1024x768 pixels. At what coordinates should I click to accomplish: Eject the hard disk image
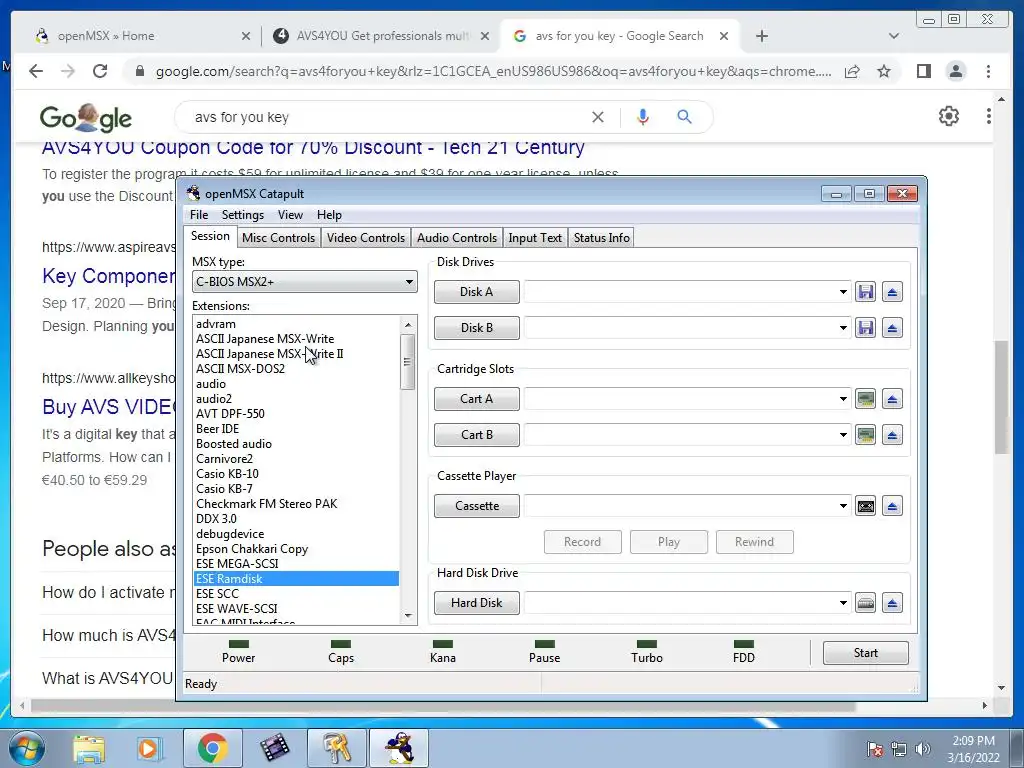[892, 603]
